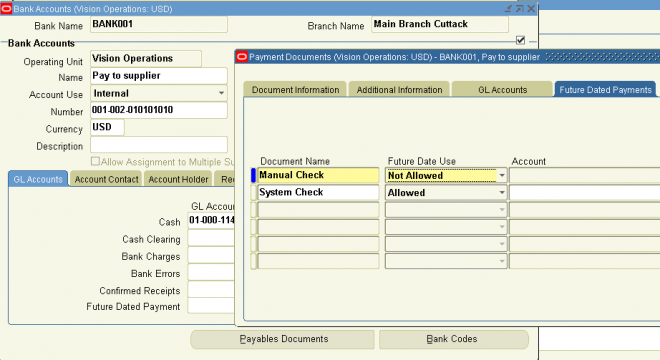660x360 pixels.
Task: Switch to GL Accounts tab in Payment Documents
Action: pos(503,90)
